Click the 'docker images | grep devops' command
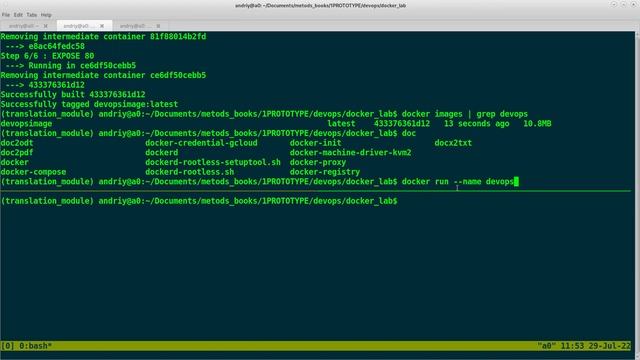The height and width of the screenshot is (360, 640). coord(465,114)
